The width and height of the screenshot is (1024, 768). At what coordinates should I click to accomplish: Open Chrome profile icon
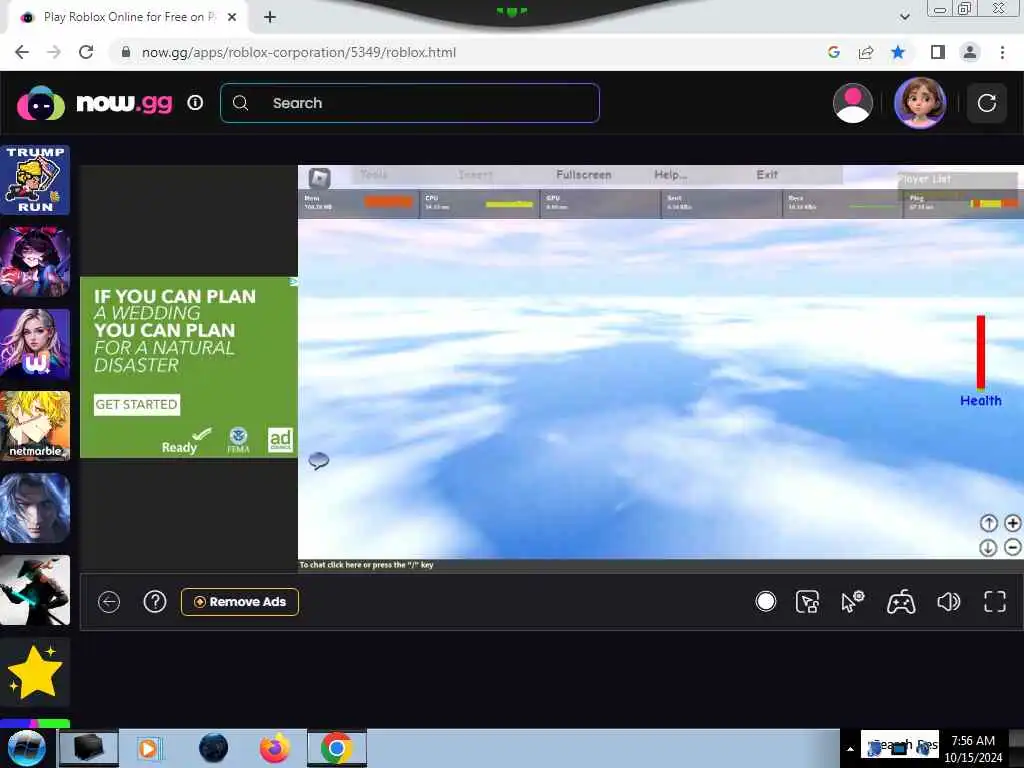coord(970,52)
